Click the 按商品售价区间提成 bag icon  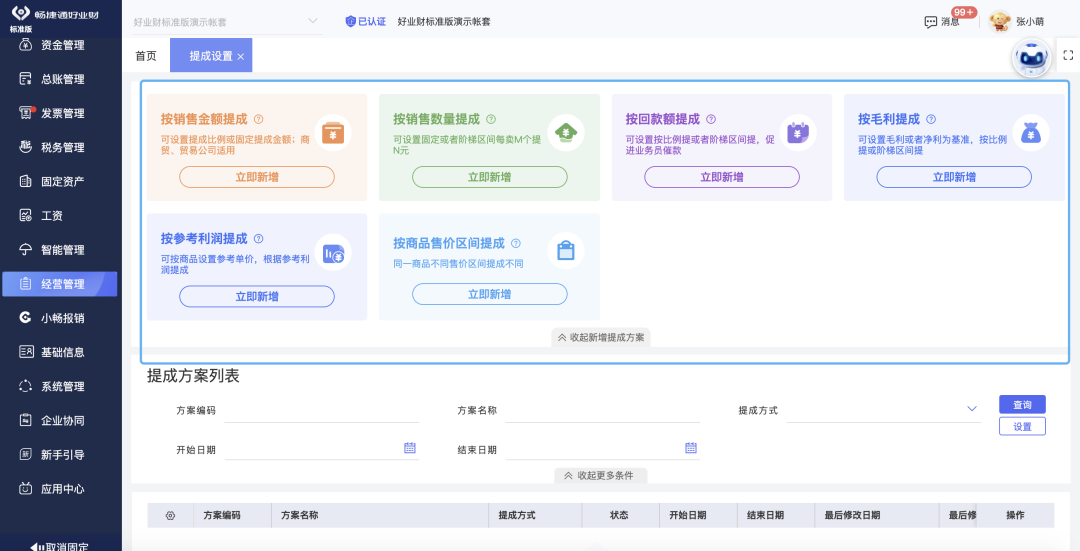pyautogui.click(x=566, y=251)
